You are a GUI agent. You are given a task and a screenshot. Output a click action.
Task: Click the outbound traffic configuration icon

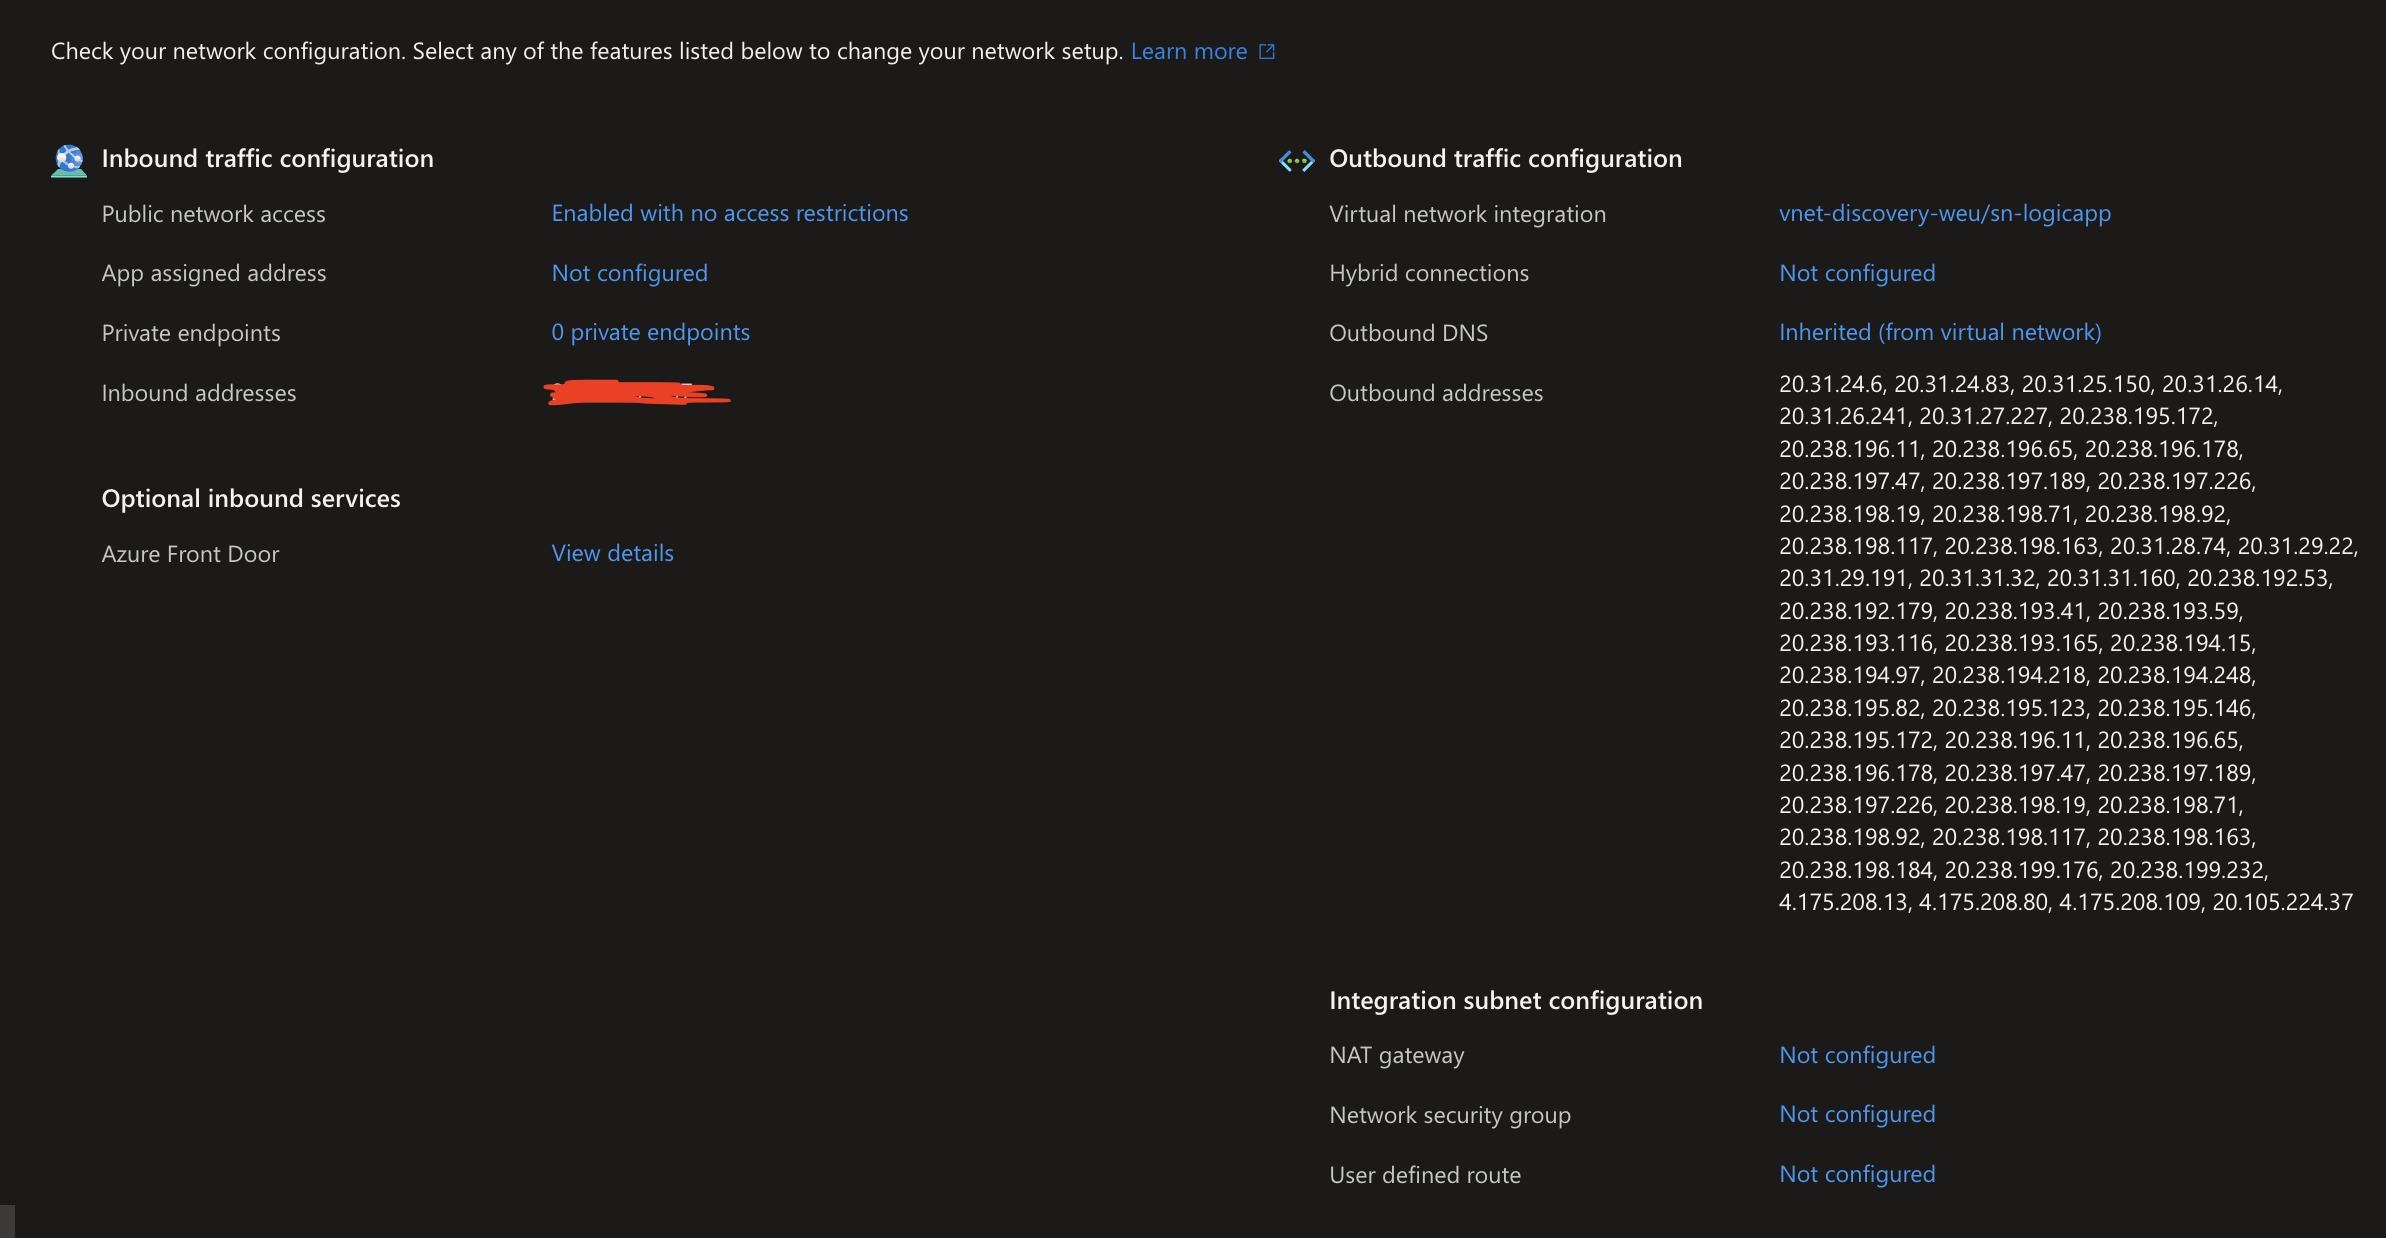point(1294,156)
